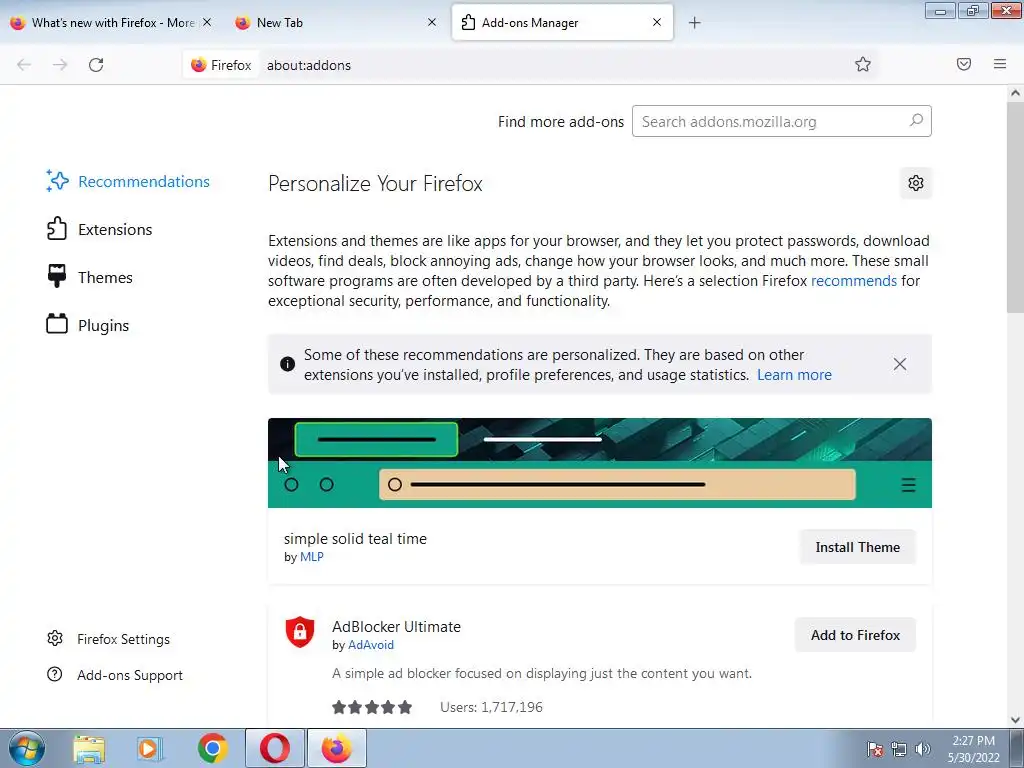This screenshot has width=1024, height=768.
Task: Open Windows Explorer from taskbar
Action: pyautogui.click(x=89, y=748)
